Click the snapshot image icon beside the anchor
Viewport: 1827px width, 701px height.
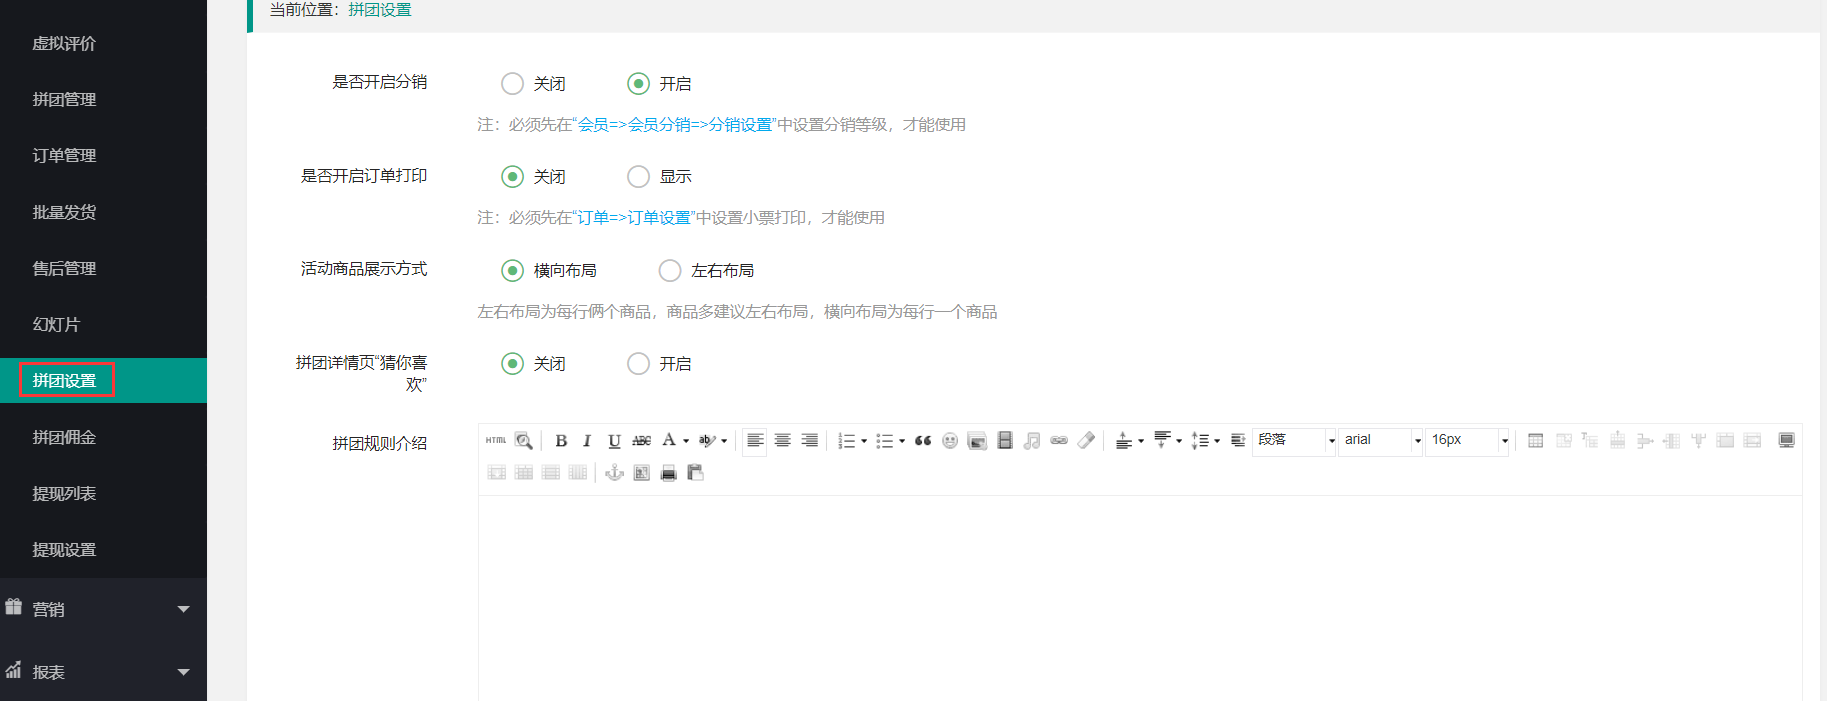[x=641, y=473]
